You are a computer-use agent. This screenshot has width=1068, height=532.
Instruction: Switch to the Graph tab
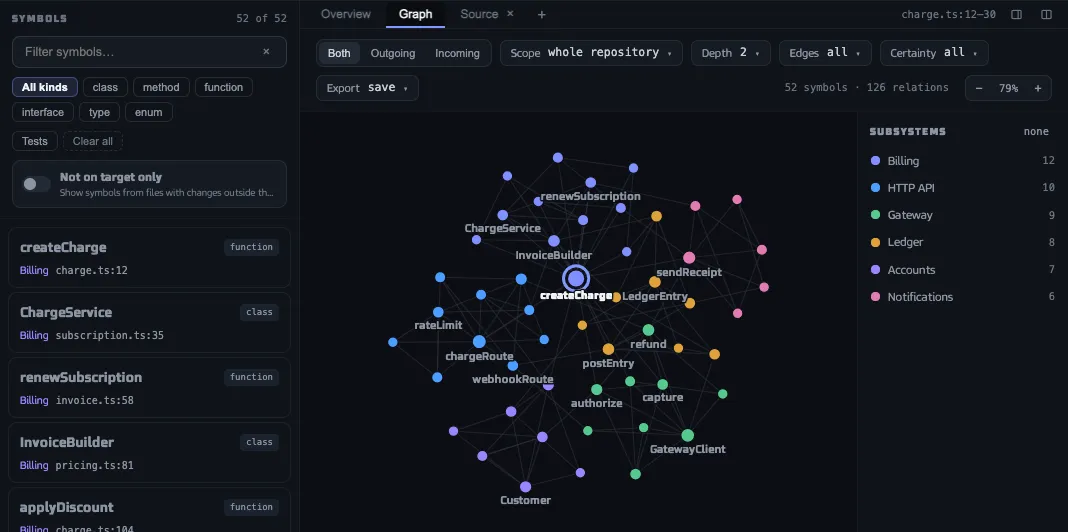point(415,14)
